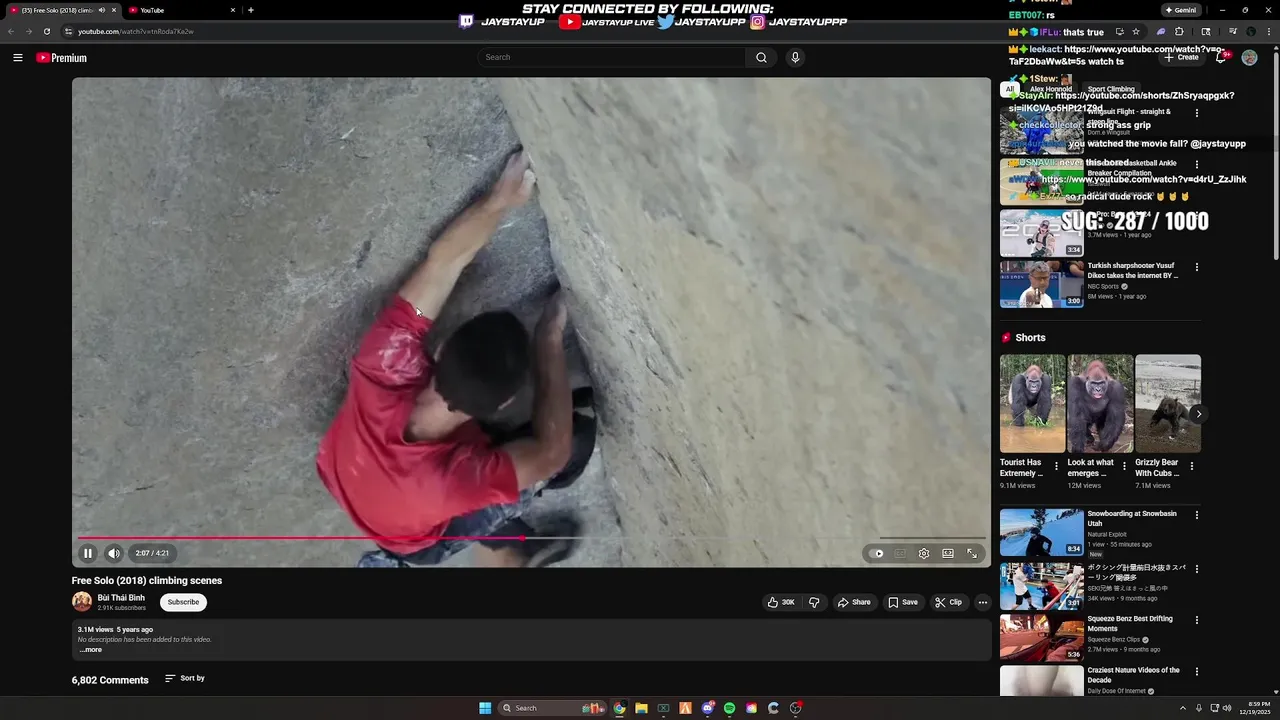
Task: Open Craziest Nature Videos of the Decade
Action: (1042, 680)
